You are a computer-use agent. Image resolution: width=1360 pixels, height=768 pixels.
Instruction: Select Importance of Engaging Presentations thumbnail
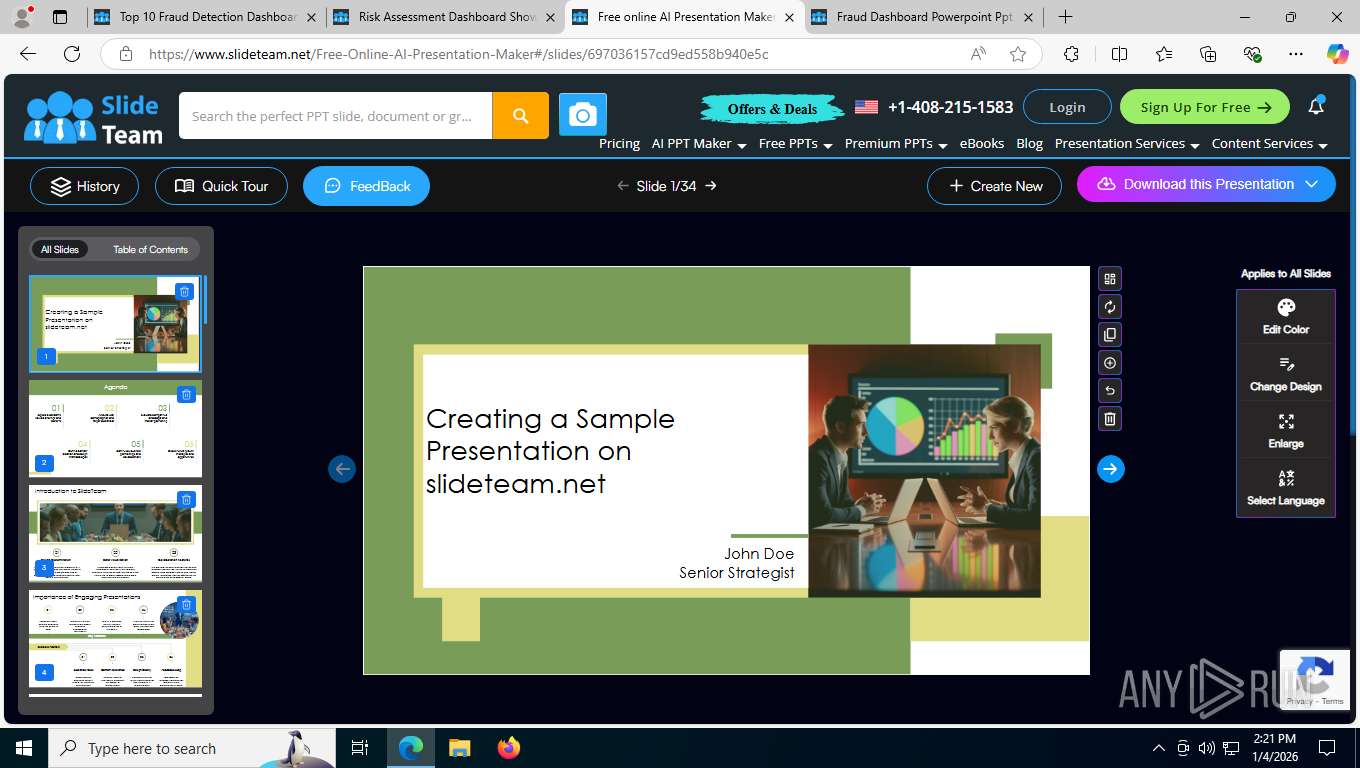[x=115, y=638]
